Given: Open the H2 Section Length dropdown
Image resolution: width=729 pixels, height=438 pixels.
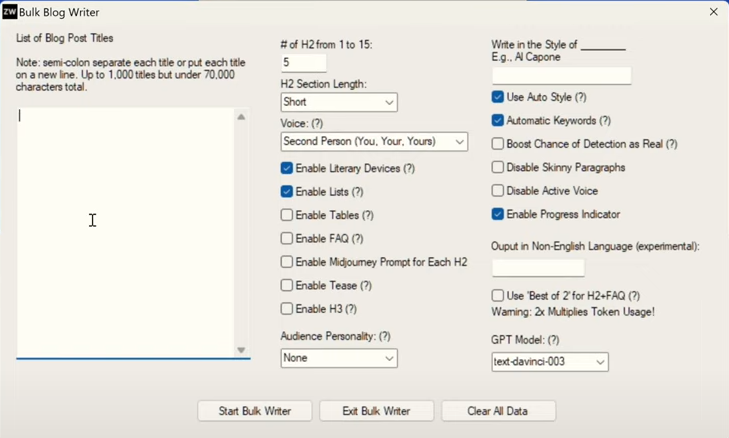Looking at the screenshot, I should coord(339,102).
